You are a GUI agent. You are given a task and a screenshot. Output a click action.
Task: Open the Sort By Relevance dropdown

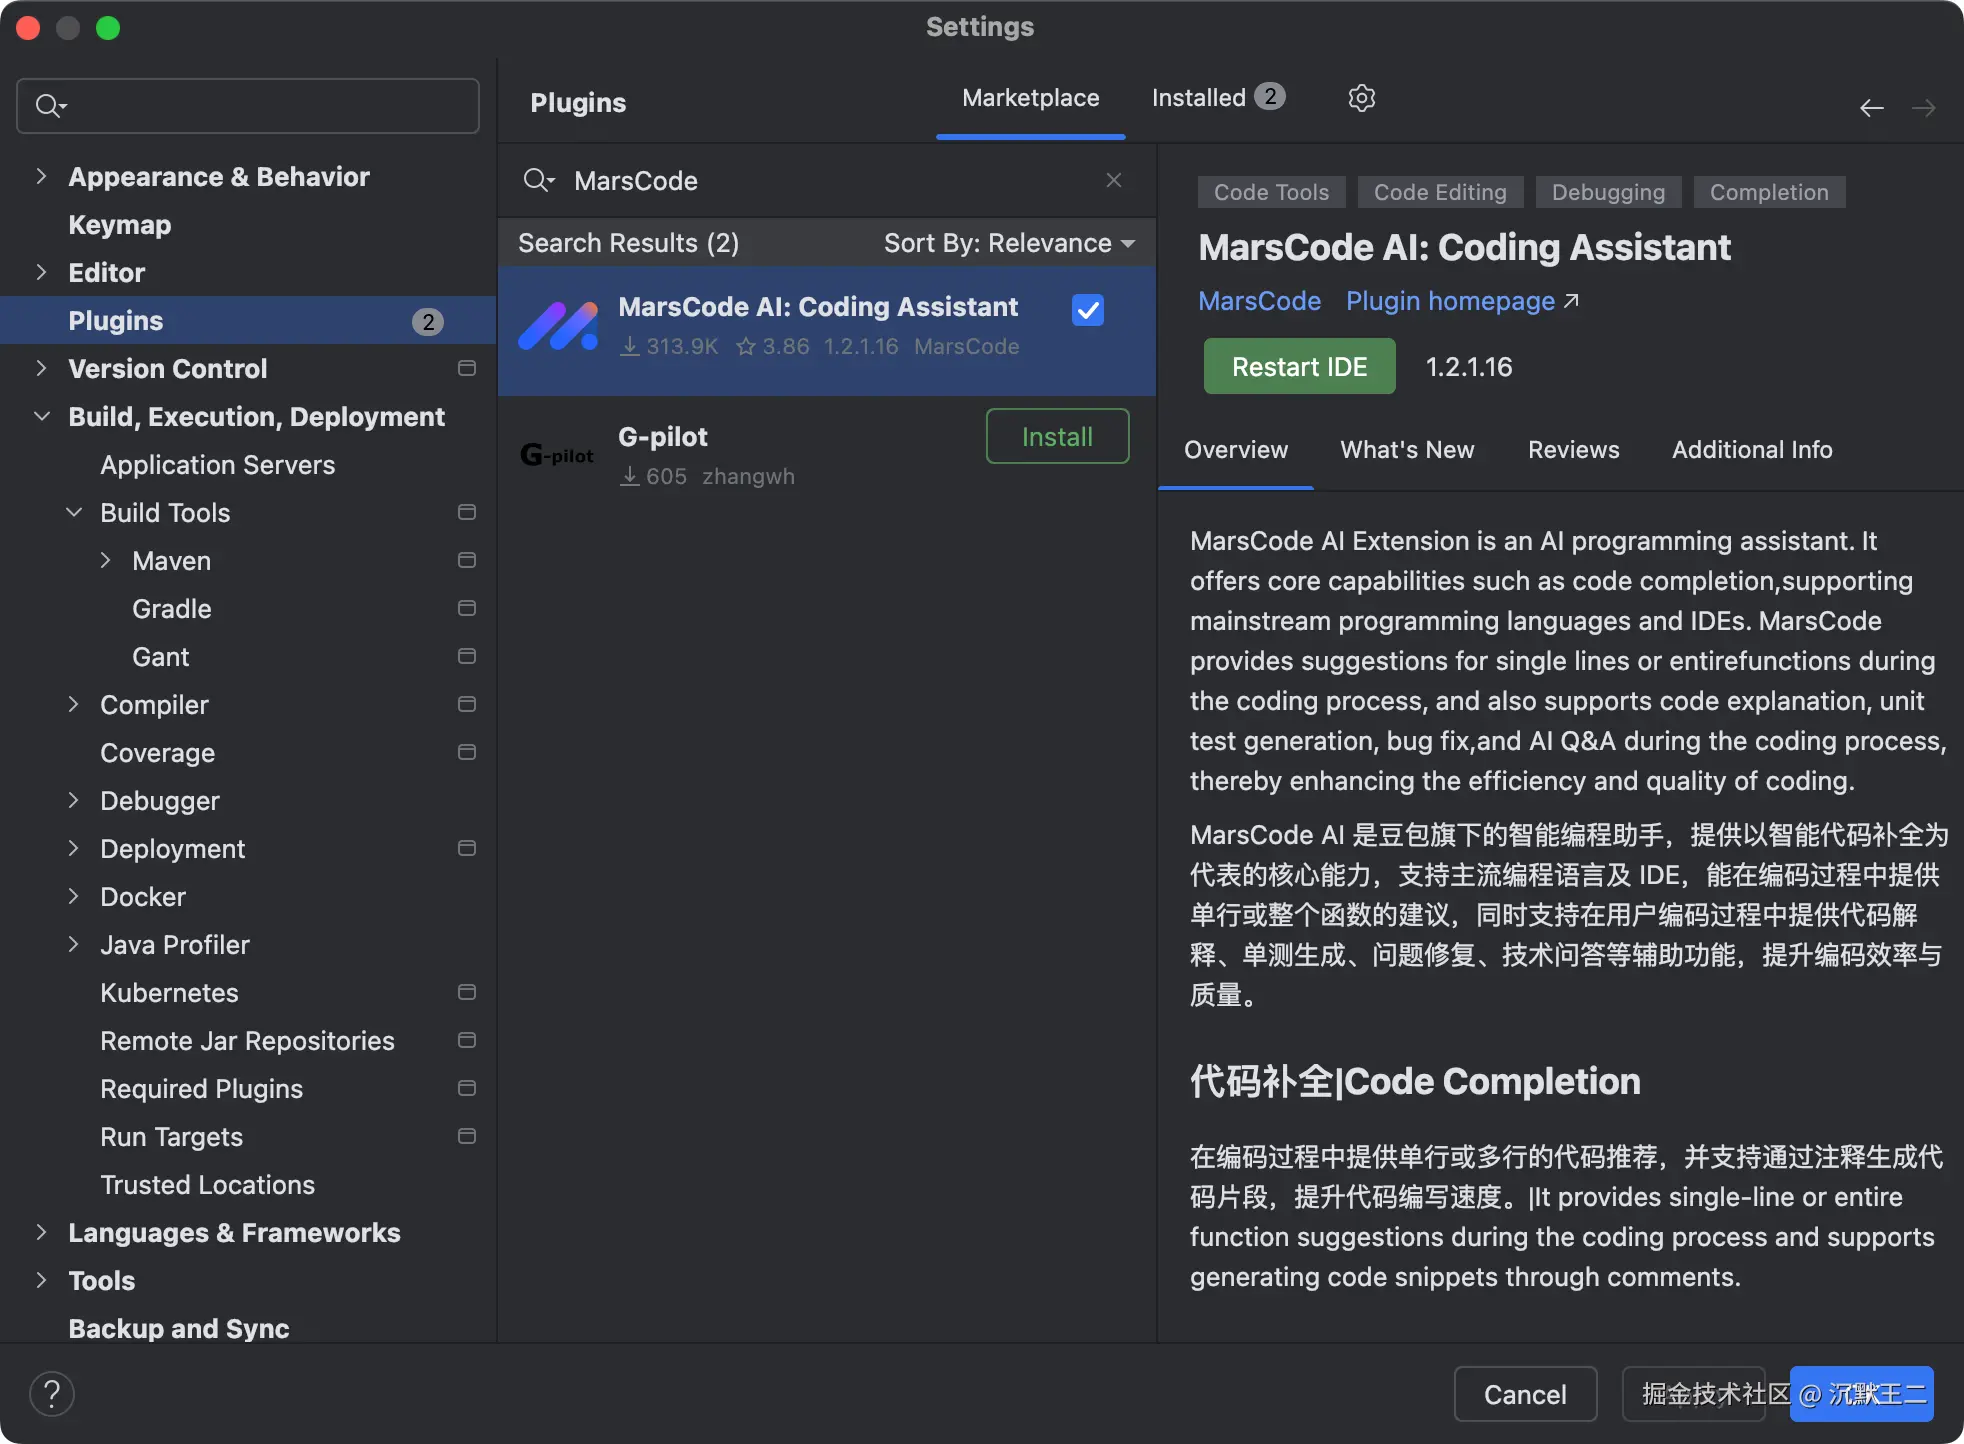tap(1009, 243)
